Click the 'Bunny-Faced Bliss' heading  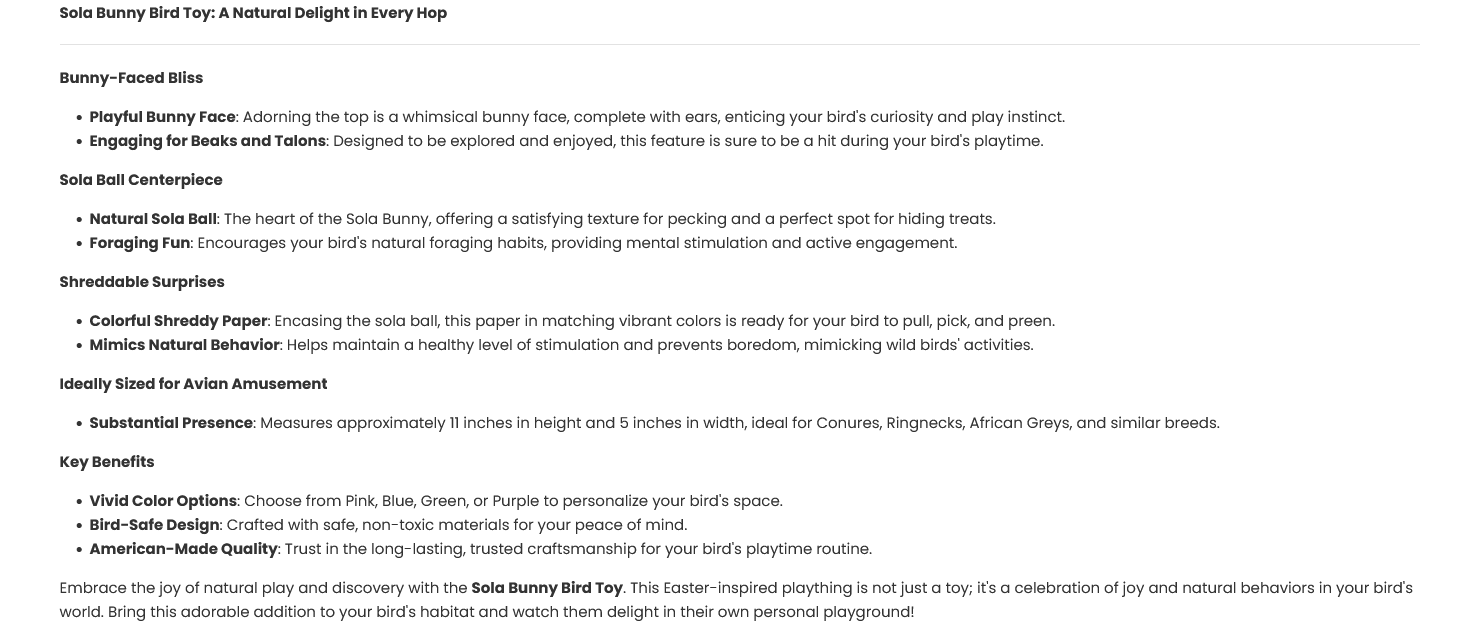pos(131,78)
